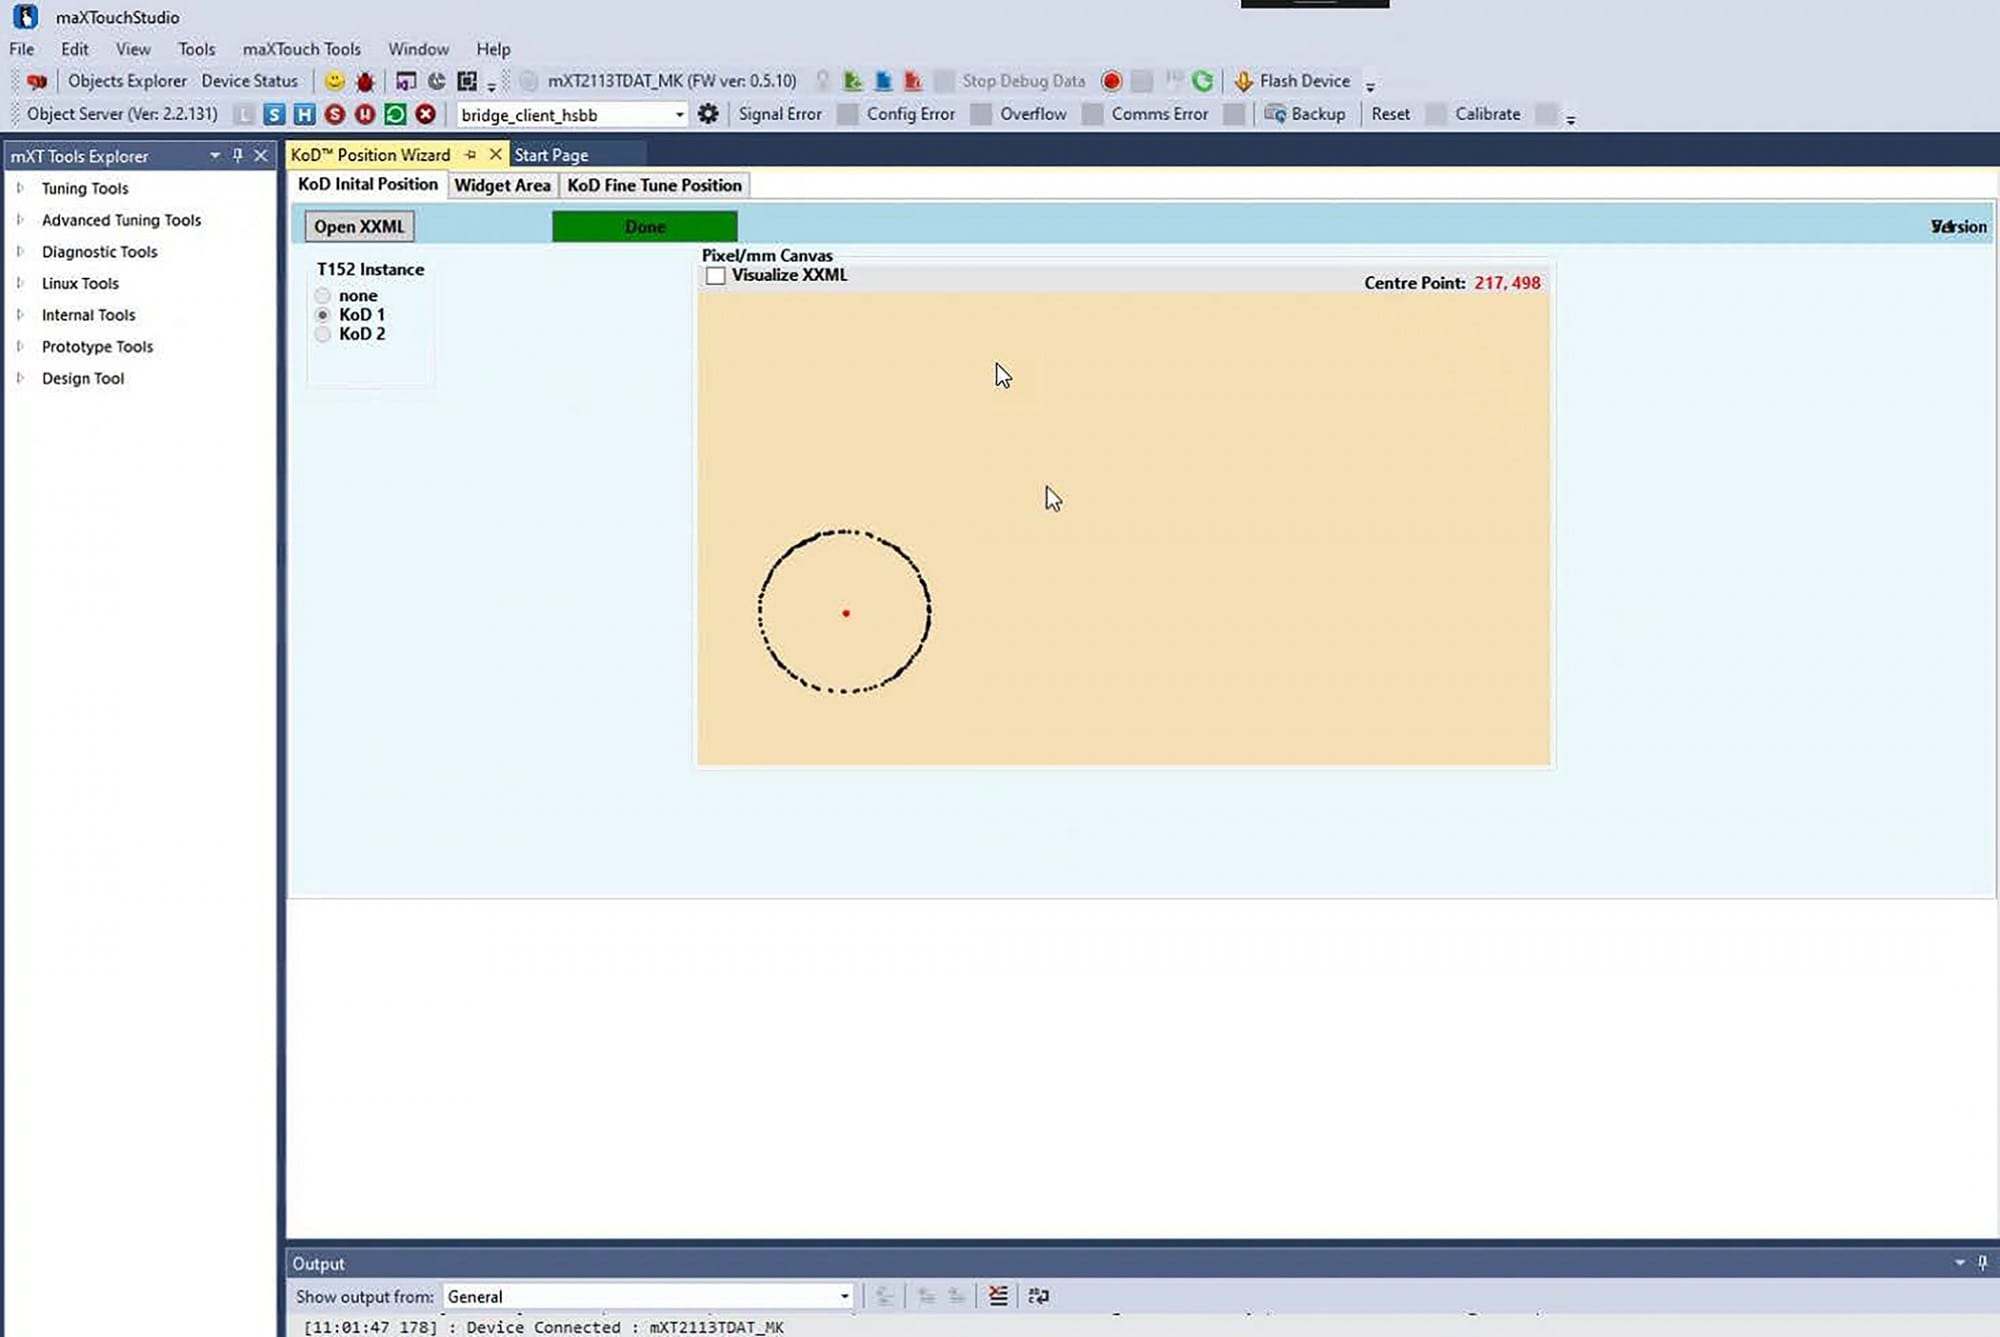
Task: Select the none T152 instance radio
Action: coord(322,296)
